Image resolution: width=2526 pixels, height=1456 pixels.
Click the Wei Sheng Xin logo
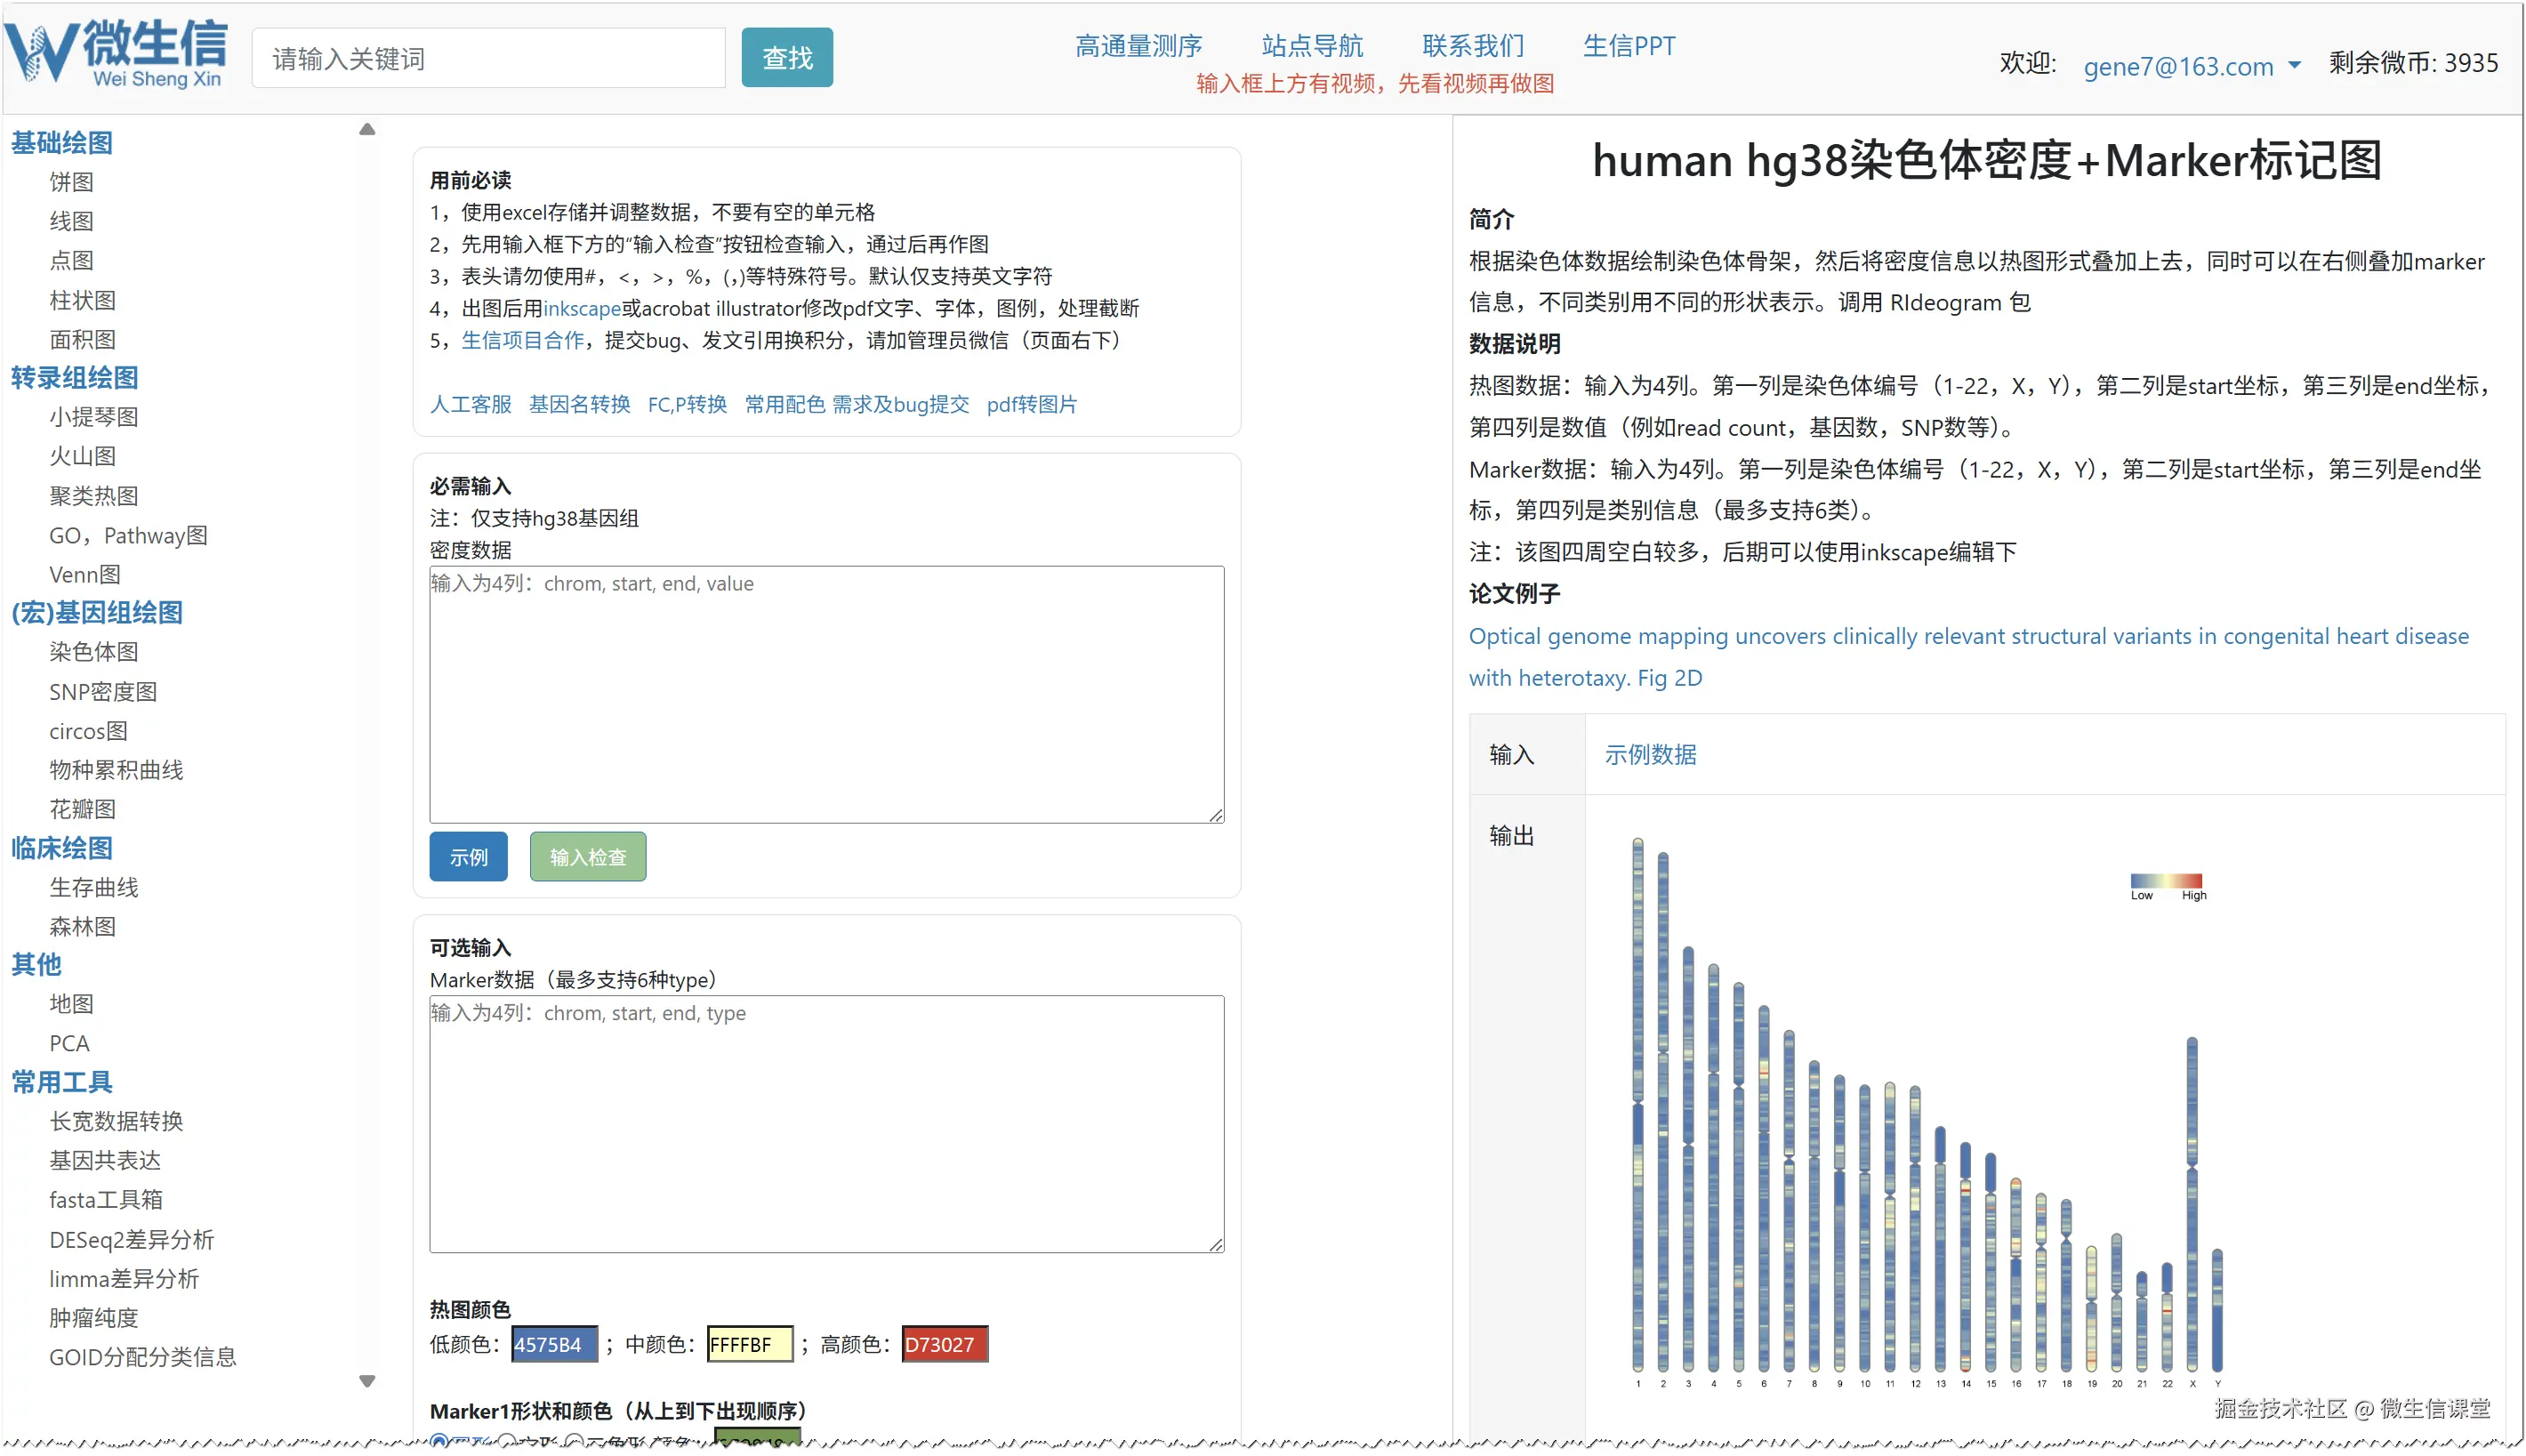[116, 54]
